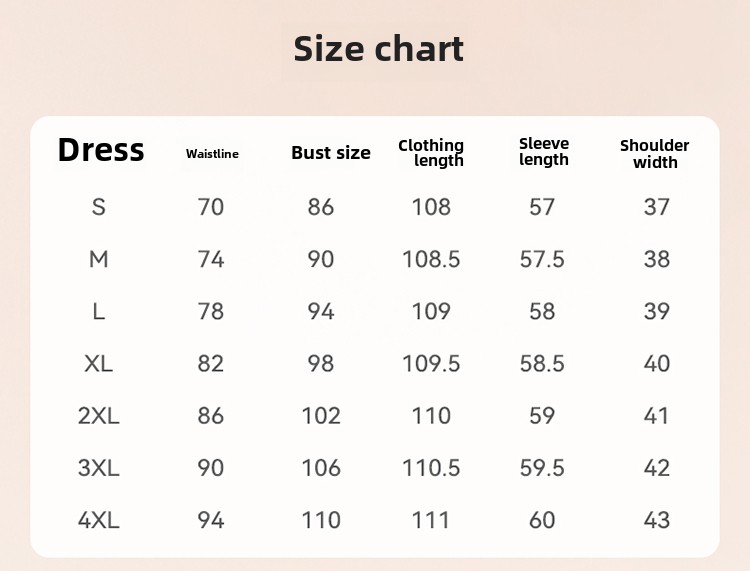
Task: Select the Dress header label
Action: (100, 150)
